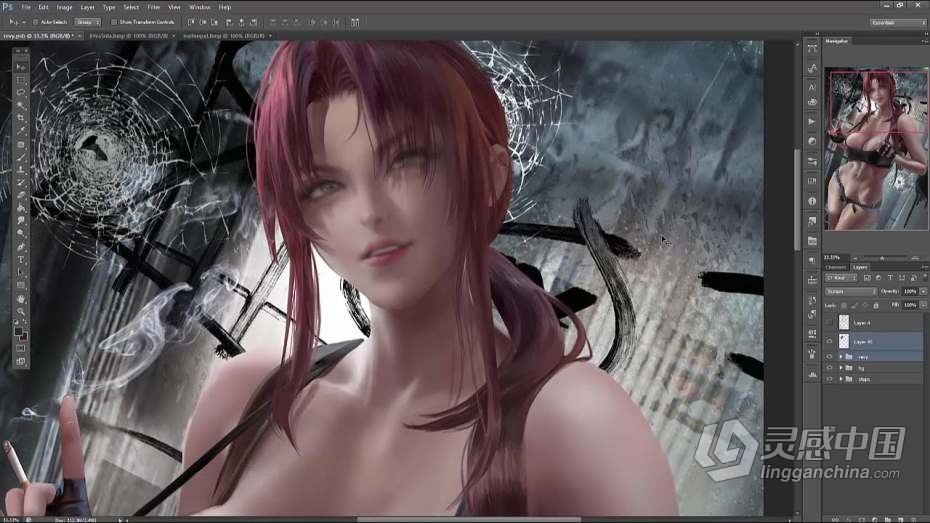Click the lock all layer icon
The height and width of the screenshot is (523, 930).
click(x=876, y=305)
